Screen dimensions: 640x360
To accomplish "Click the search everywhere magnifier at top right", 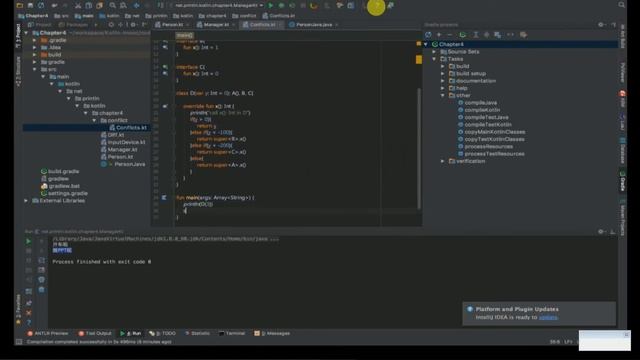I will [x=621, y=5].
